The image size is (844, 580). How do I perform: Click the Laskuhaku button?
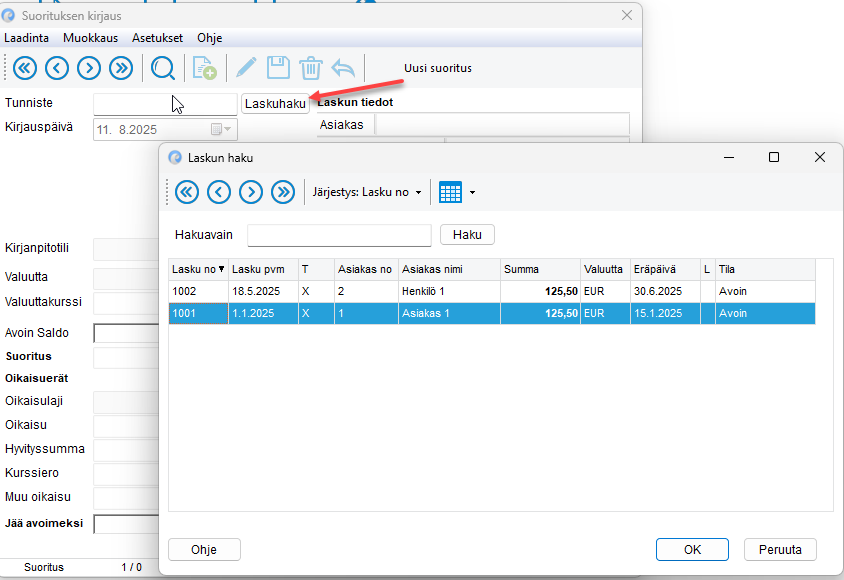(275, 103)
